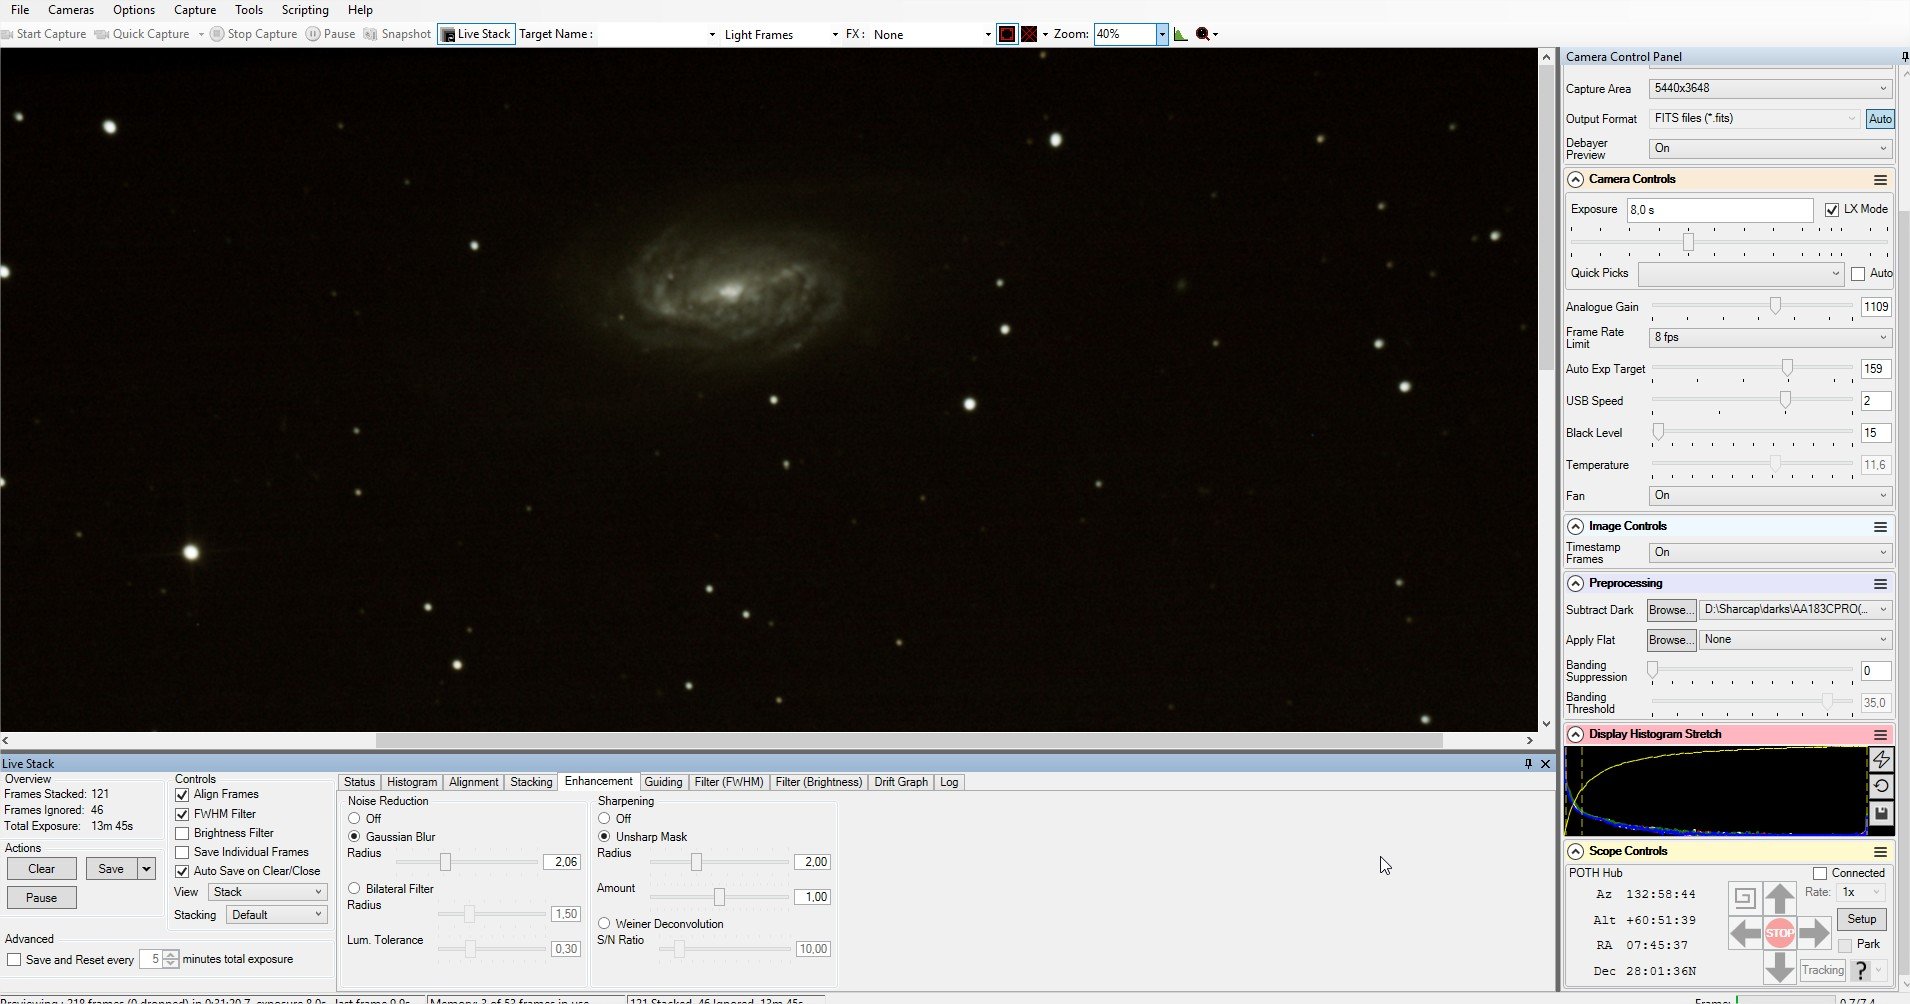1910x1004 pixels.
Task: Click the Stop Capture toolbar button
Action: pyautogui.click(x=253, y=34)
